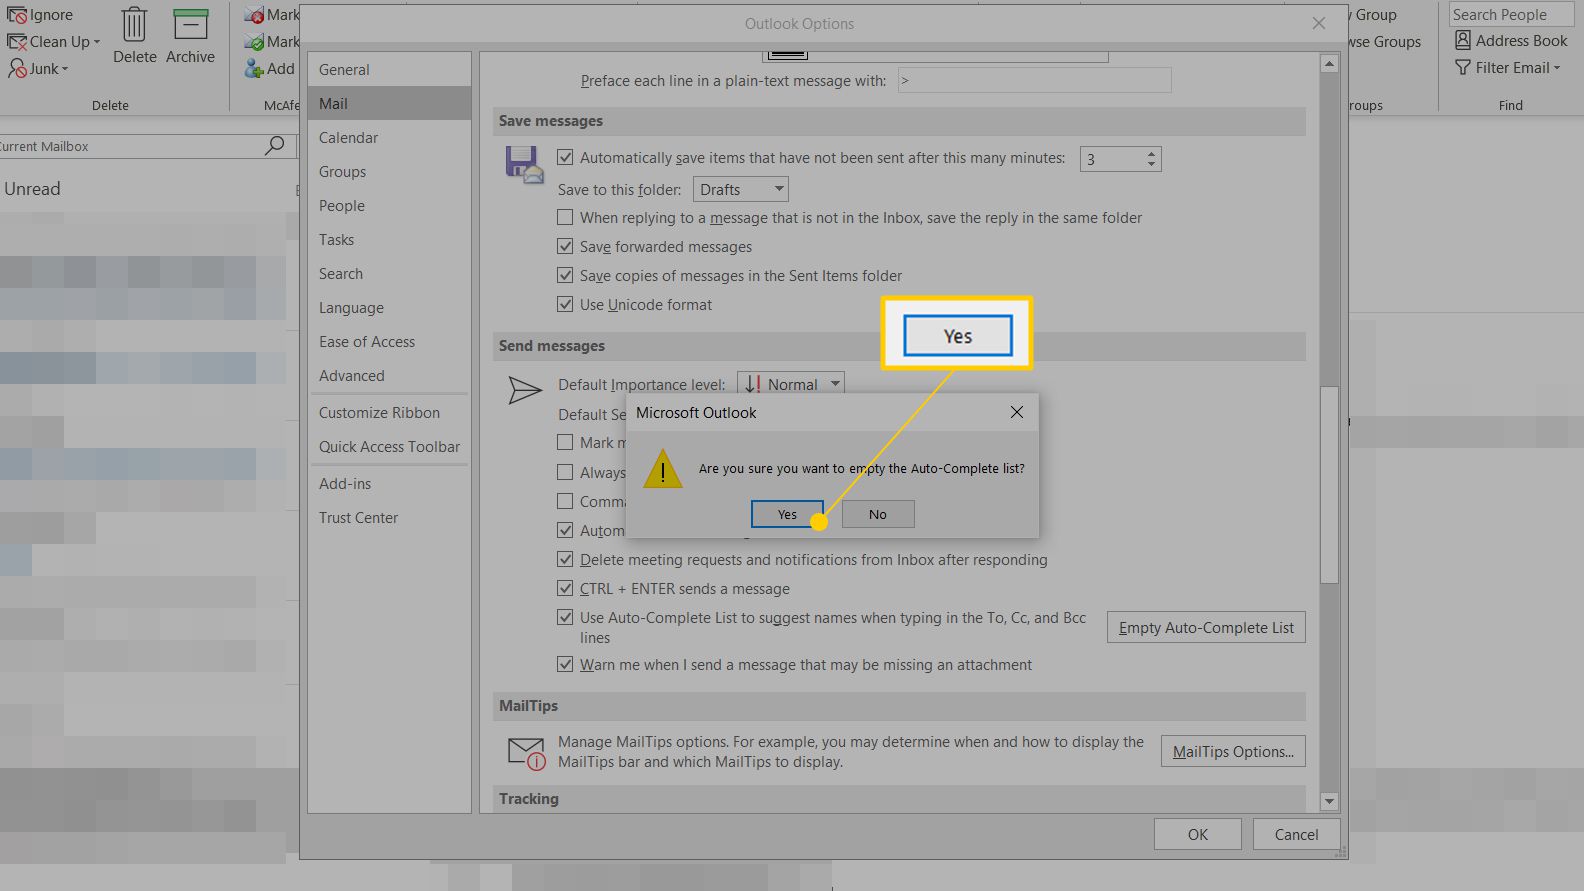Toggle save reply in same folder checkbox
This screenshot has height=891, width=1584.
click(x=565, y=217)
